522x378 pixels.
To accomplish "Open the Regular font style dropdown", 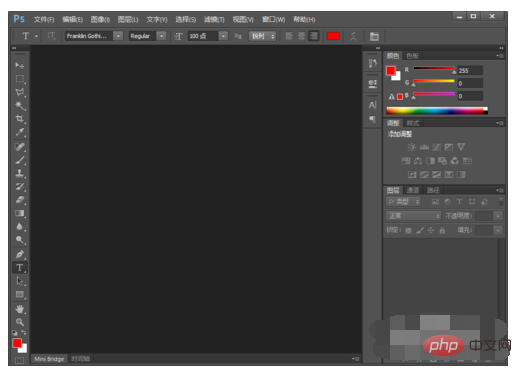I will 161,36.
